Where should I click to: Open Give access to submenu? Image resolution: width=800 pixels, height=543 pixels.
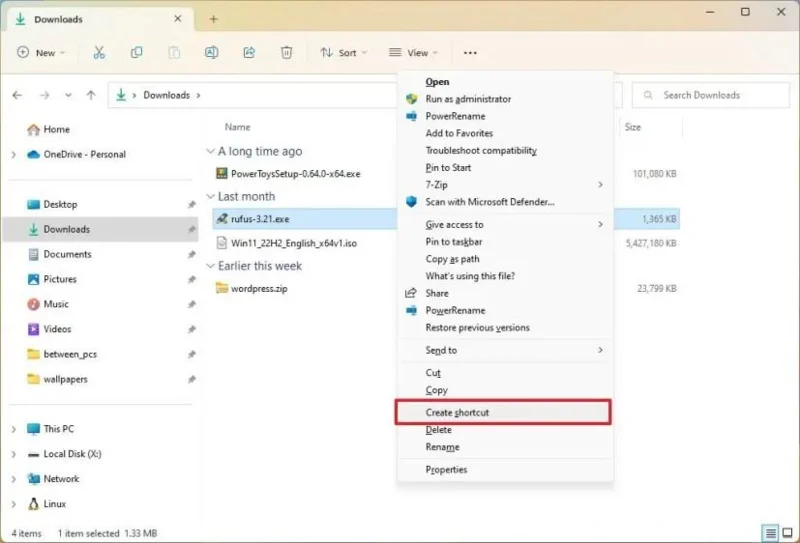(504, 225)
